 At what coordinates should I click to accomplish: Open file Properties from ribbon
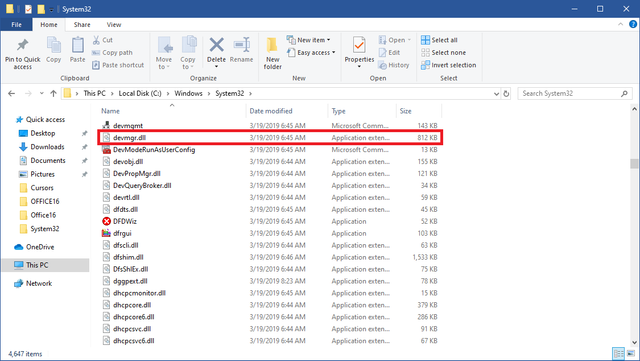(359, 51)
